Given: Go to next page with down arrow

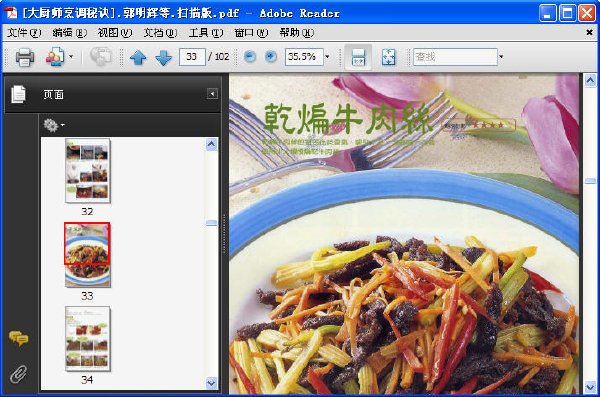Looking at the screenshot, I should 164,57.
